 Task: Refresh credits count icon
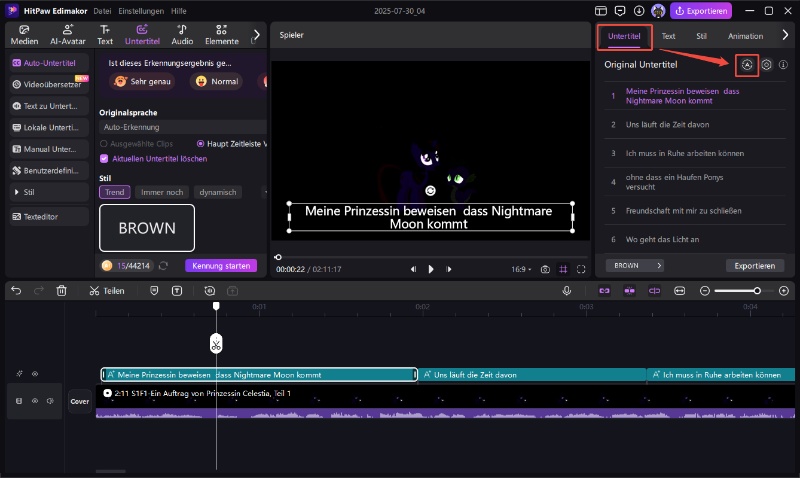click(163, 266)
